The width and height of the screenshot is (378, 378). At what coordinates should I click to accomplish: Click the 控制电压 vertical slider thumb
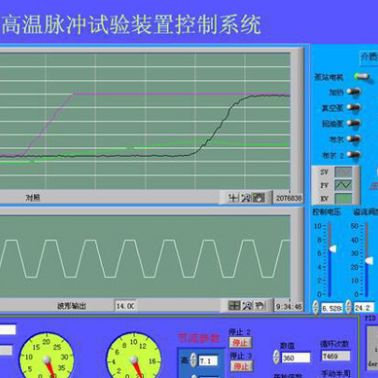(332, 249)
